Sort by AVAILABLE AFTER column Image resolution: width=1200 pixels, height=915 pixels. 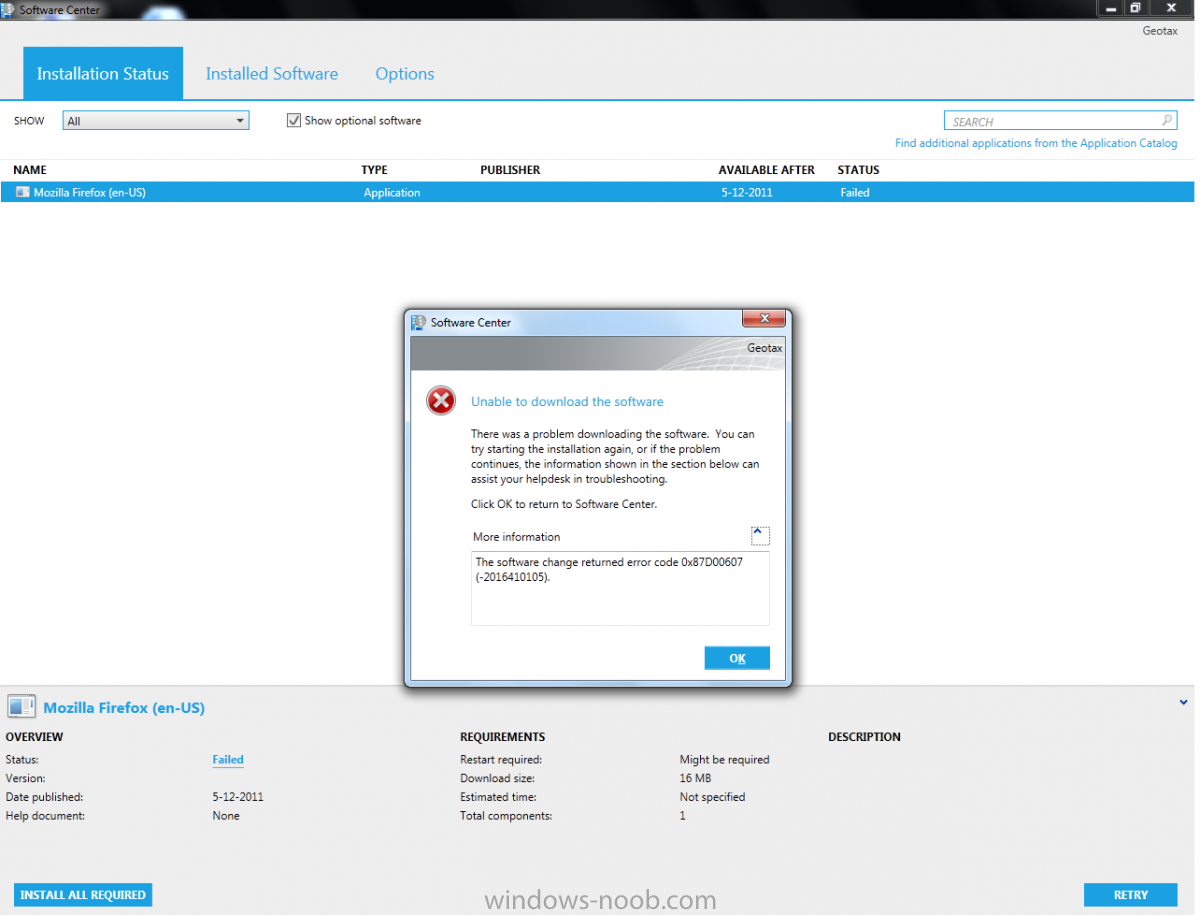click(767, 170)
